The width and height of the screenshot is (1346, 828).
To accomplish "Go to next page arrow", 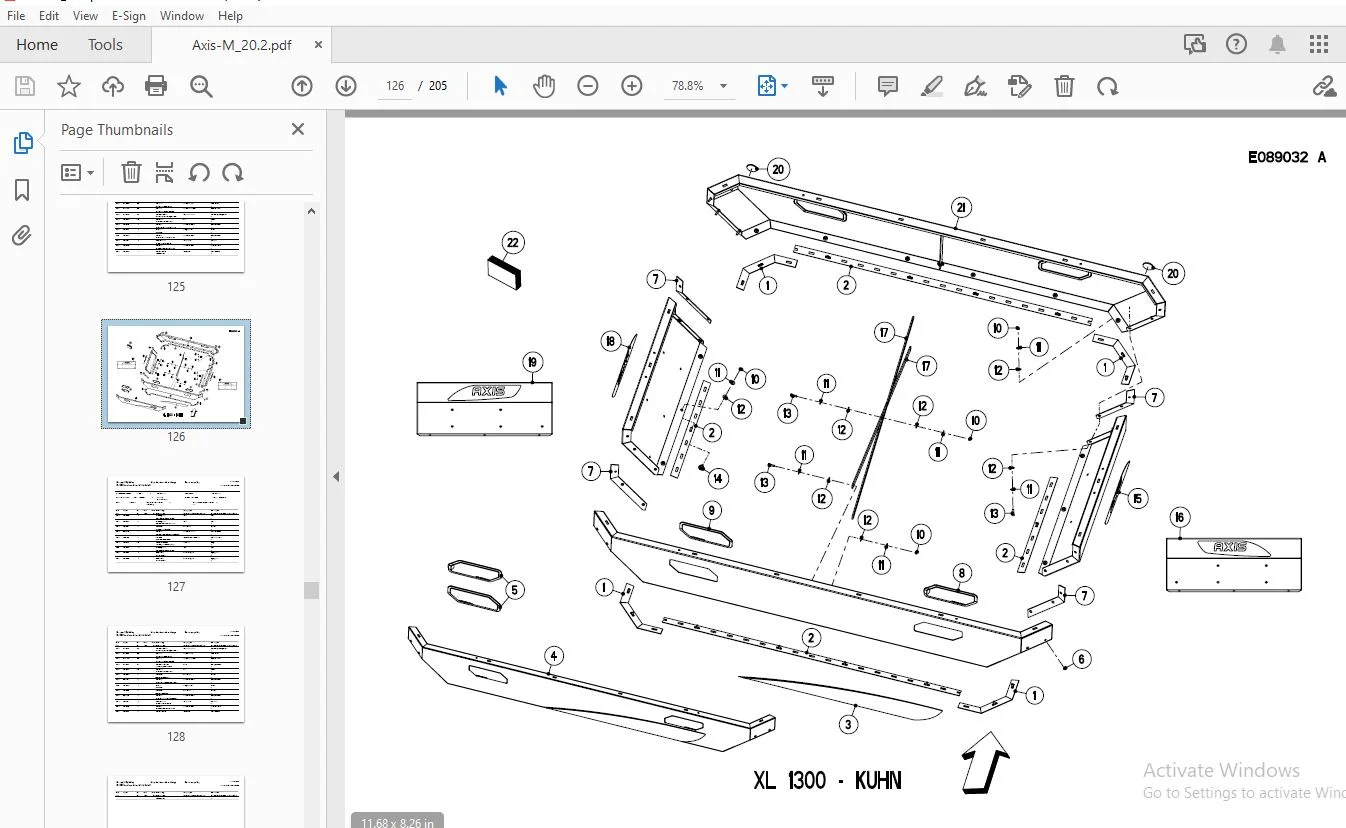I will tap(346, 86).
